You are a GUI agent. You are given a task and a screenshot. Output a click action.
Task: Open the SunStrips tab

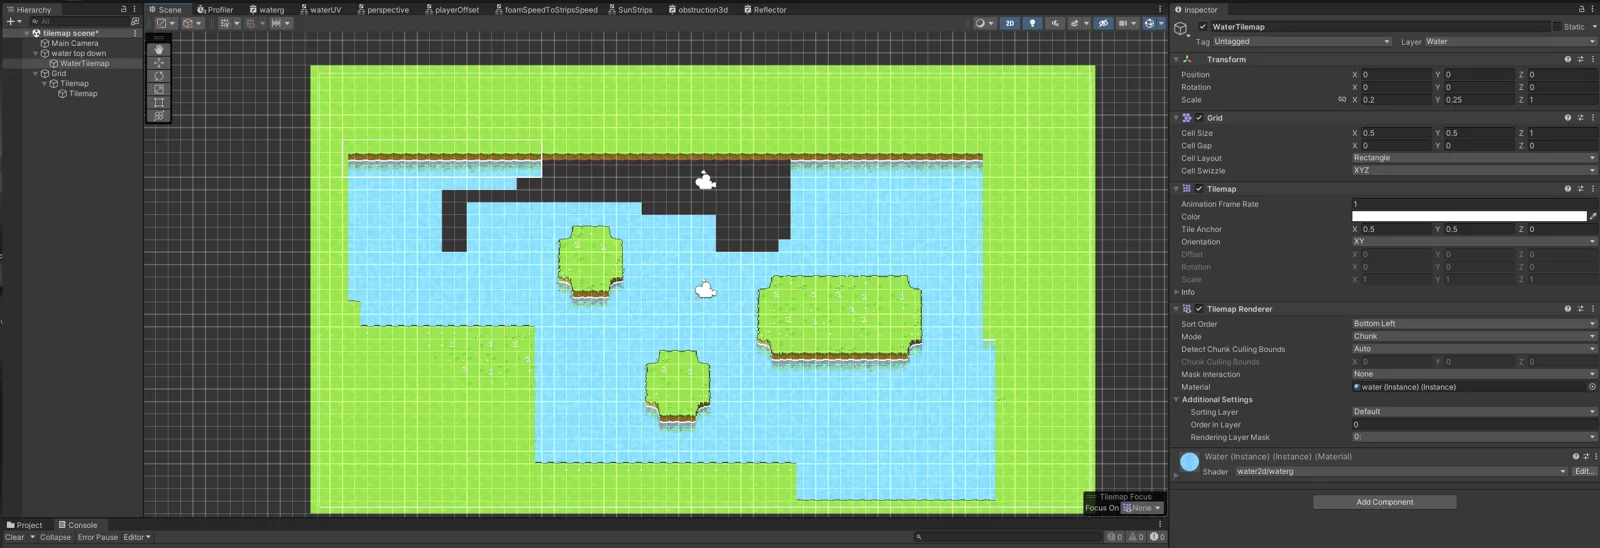630,9
